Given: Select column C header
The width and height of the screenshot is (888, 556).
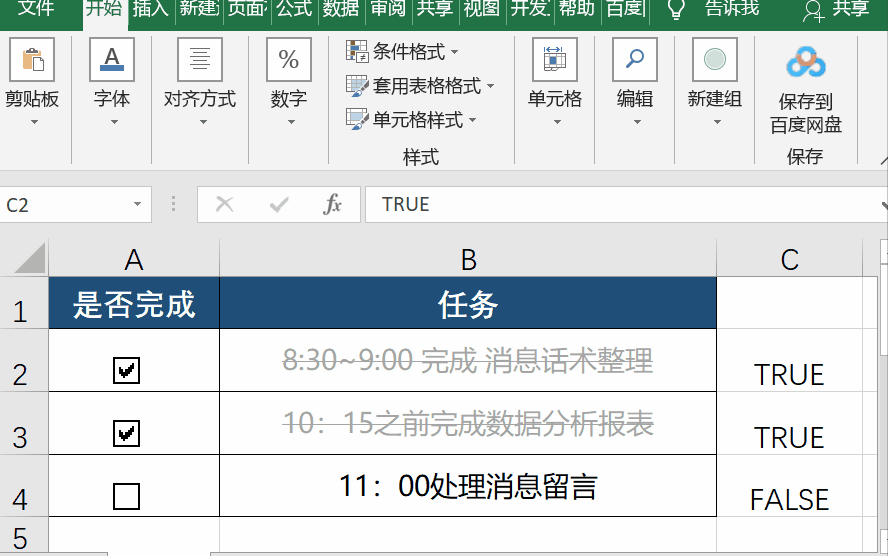Looking at the screenshot, I should pos(789,259).
